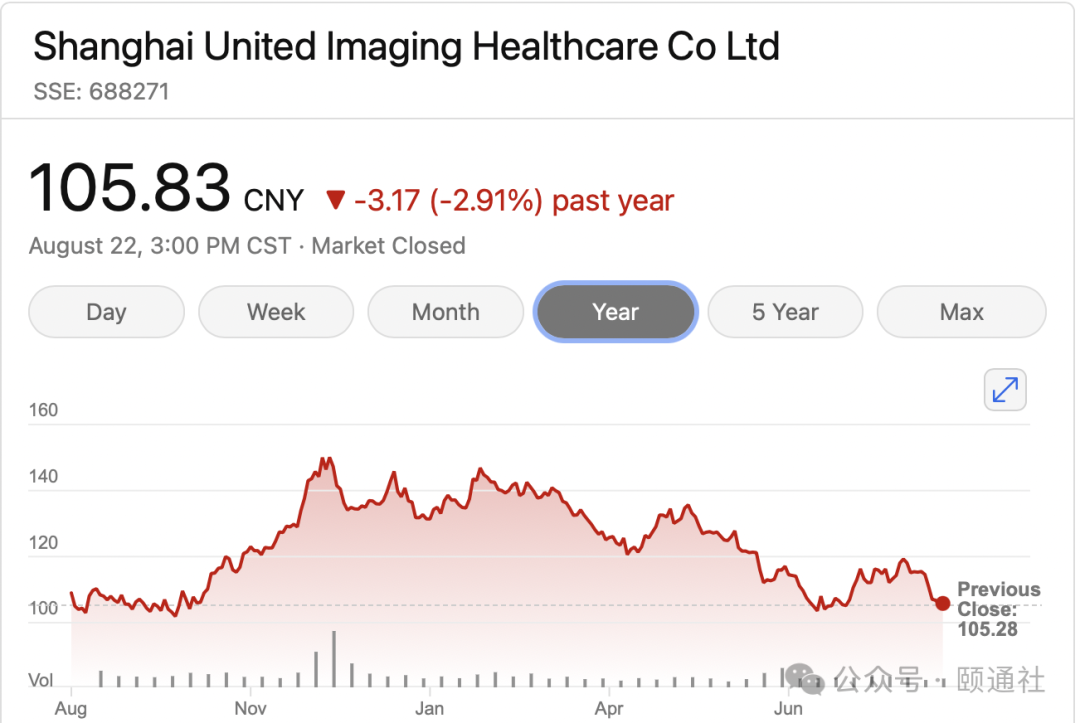Viewport: 1080px width, 723px height.
Task: Open the 5 Year time range
Action: tap(785, 312)
